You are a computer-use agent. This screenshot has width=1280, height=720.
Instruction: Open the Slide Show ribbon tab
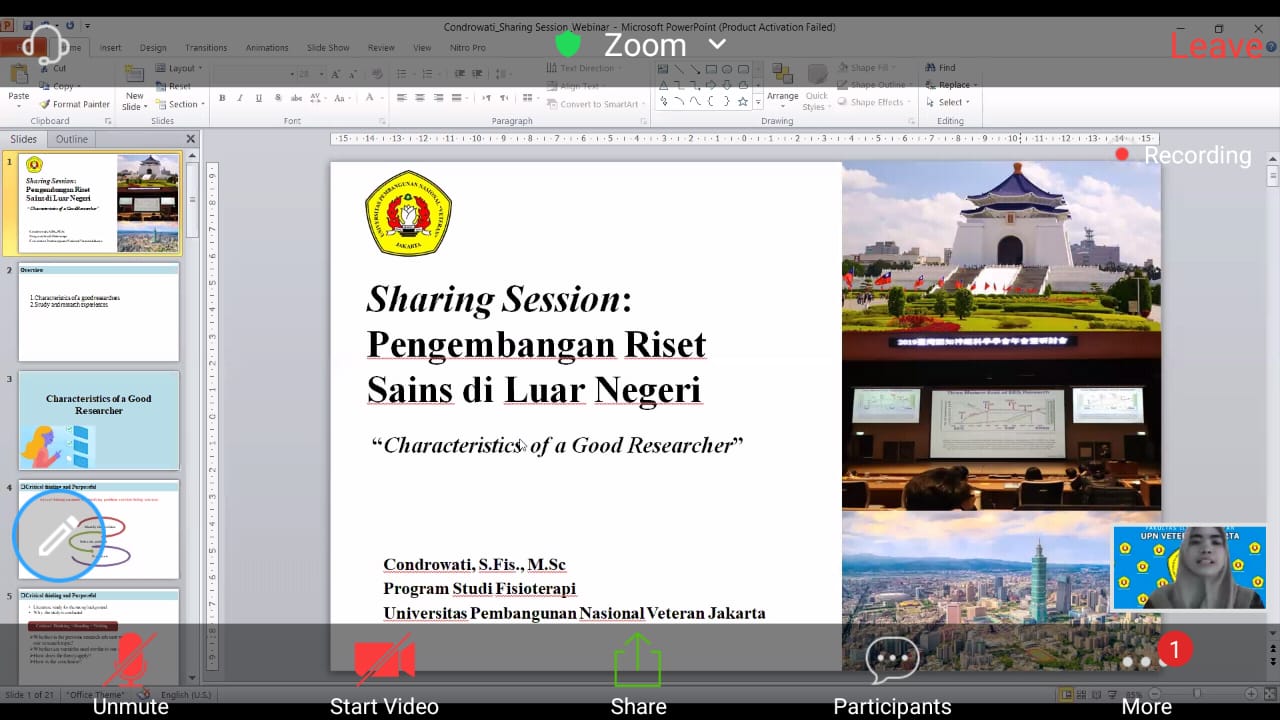coord(328,48)
